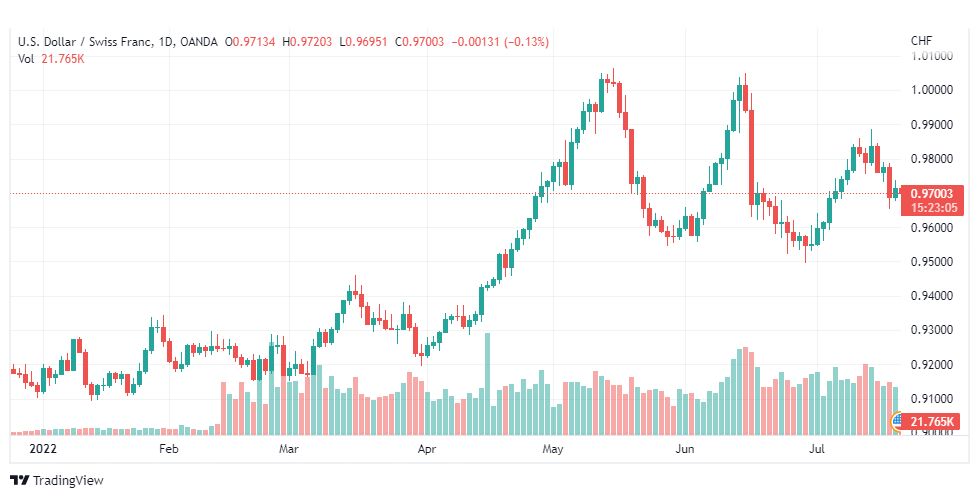Select the Vol indicator label
979x498 pixels.
26,59
